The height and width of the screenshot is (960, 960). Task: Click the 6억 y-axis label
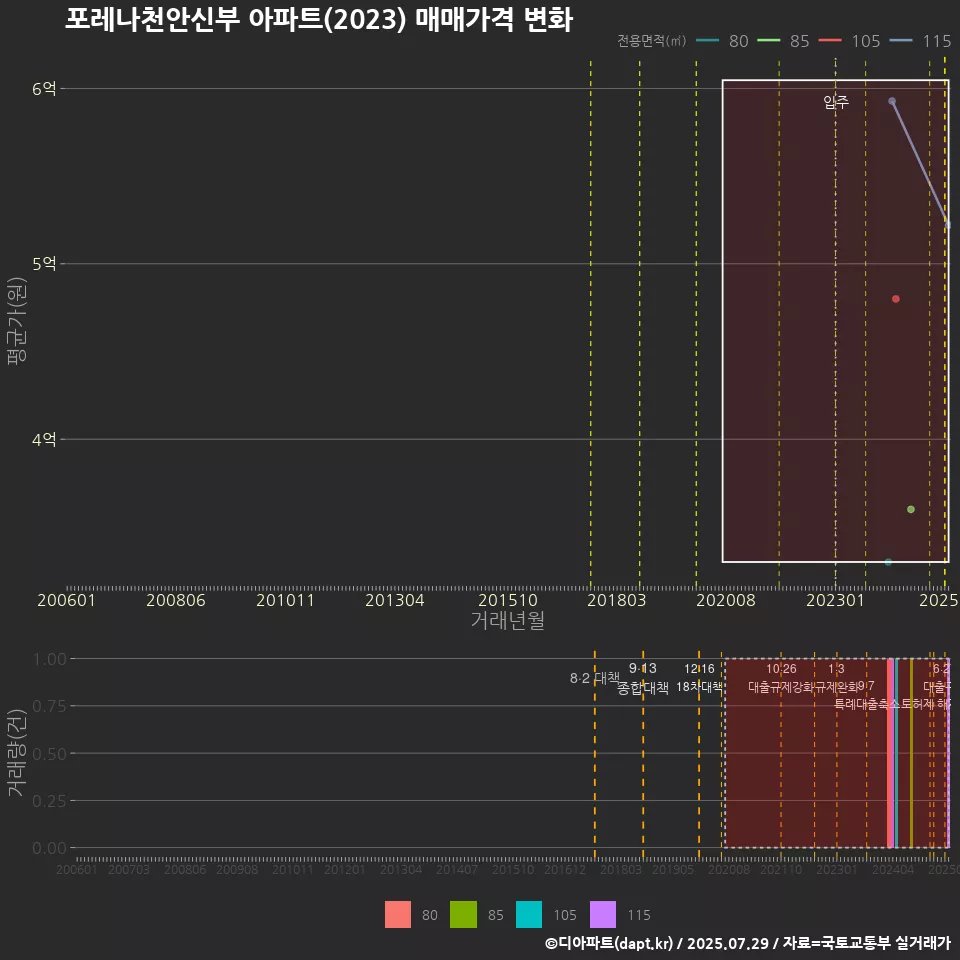44,89
